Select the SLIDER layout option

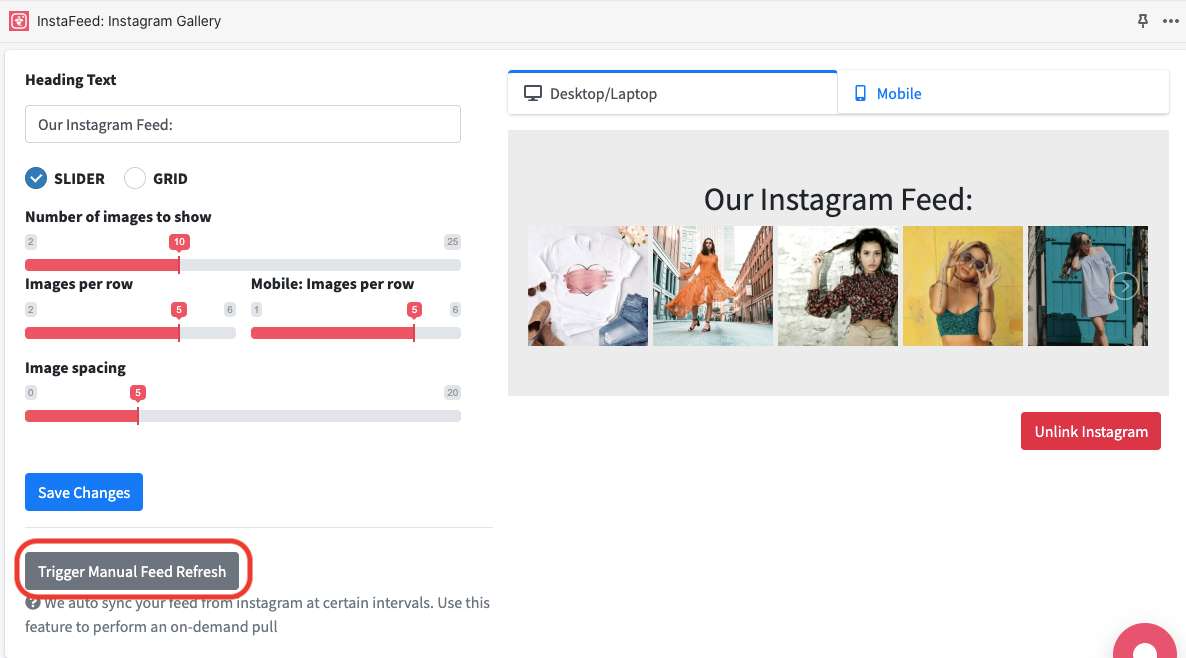[x=36, y=178]
